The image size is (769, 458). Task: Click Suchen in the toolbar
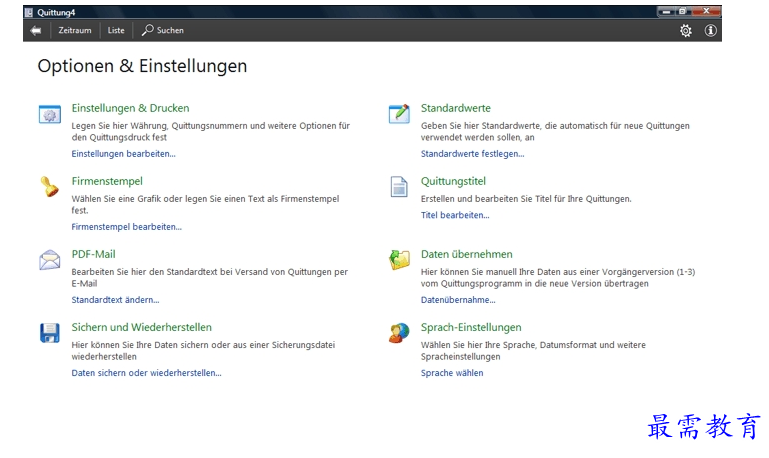(x=163, y=31)
